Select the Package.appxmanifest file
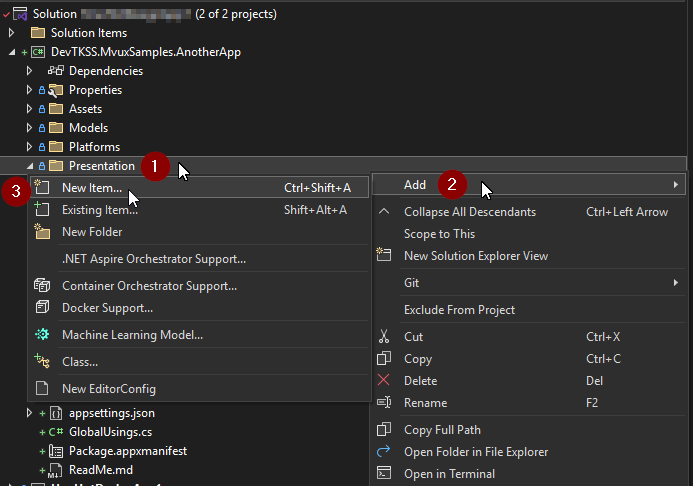 pyautogui.click(x=128, y=451)
